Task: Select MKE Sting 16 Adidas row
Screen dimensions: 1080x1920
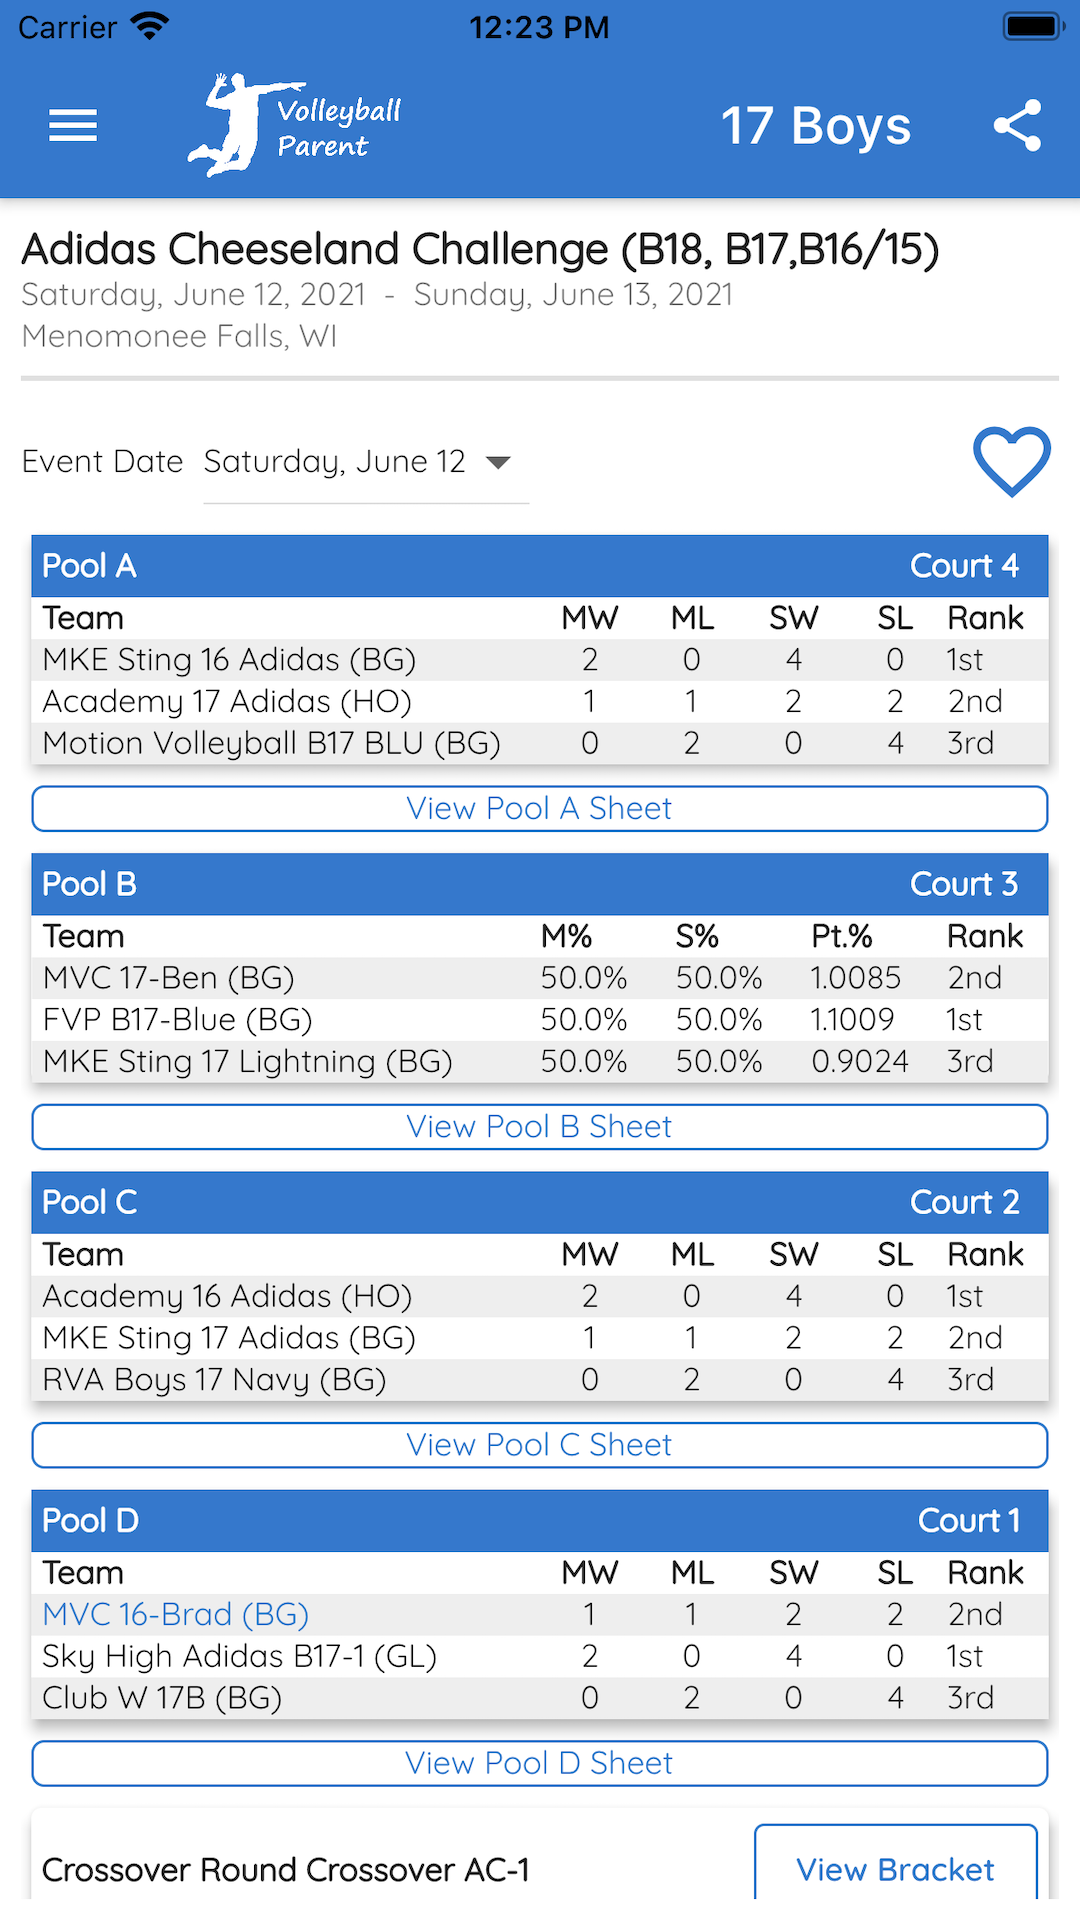Action: tap(540, 660)
